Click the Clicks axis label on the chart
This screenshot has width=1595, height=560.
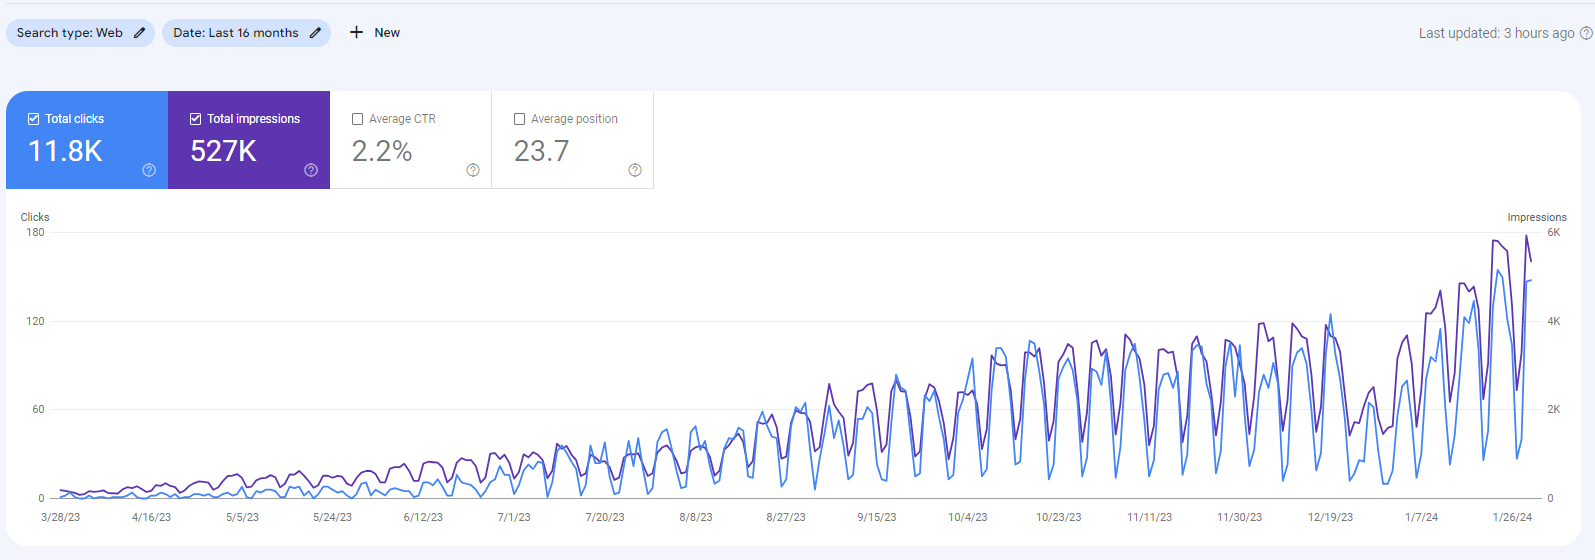coord(35,217)
